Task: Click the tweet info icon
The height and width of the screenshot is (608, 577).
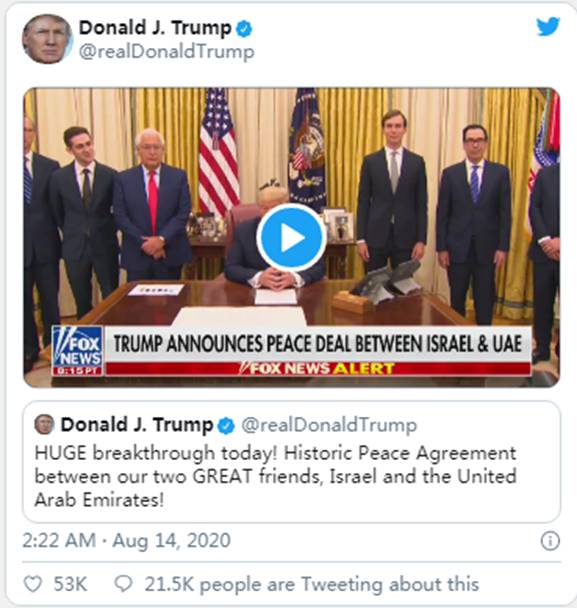Action: click(x=550, y=541)
